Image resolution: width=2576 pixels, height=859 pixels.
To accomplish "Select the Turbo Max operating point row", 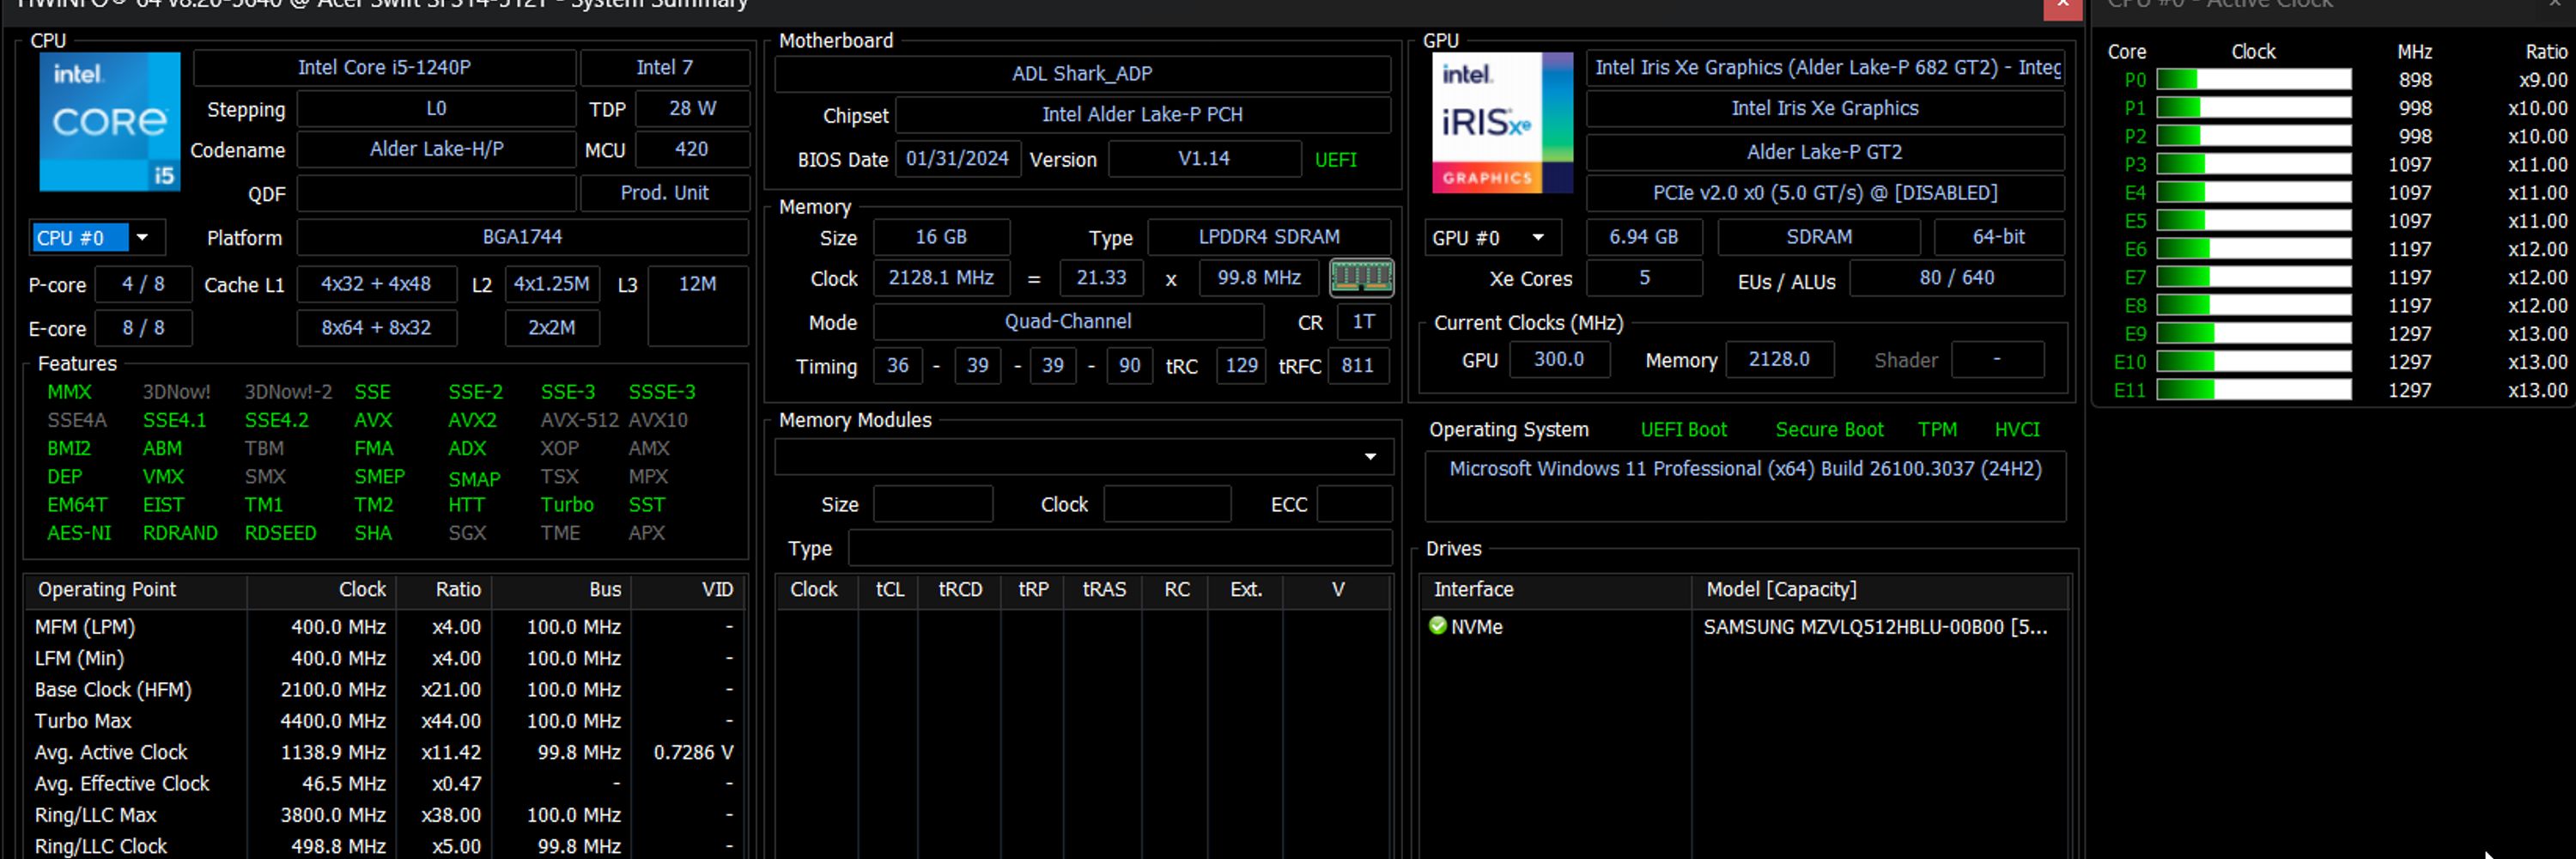I will coord(384,721).
